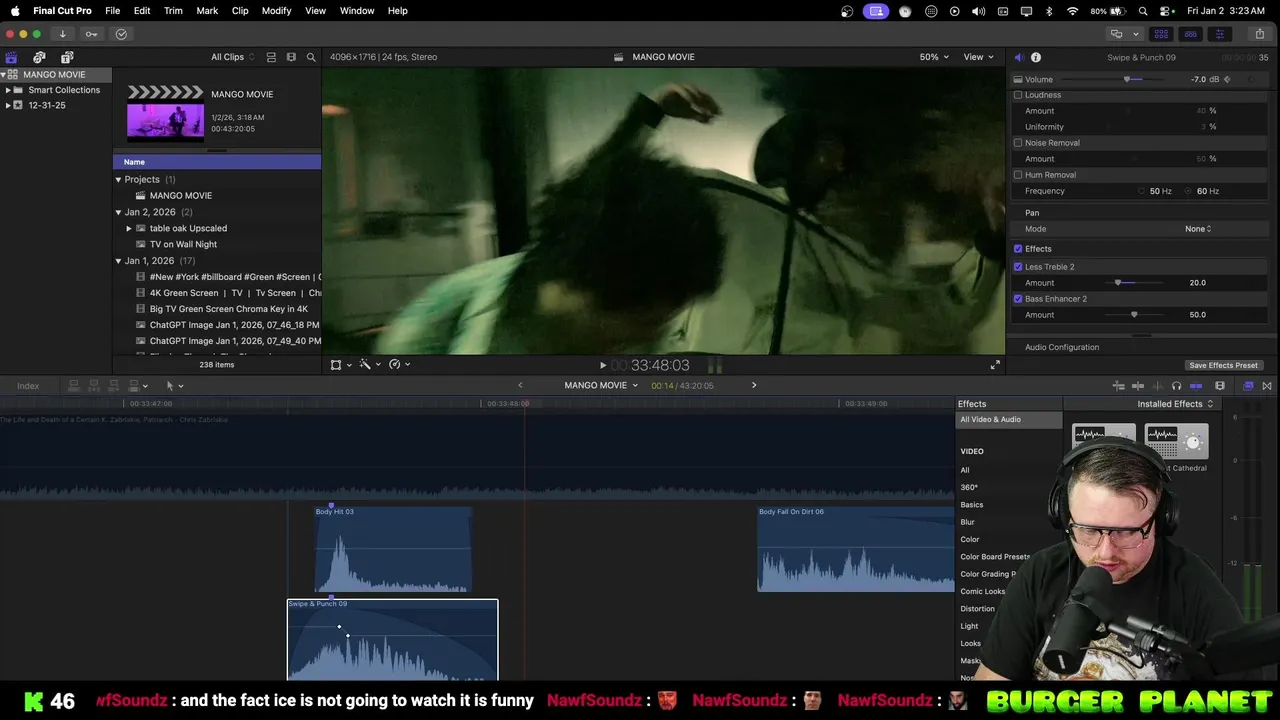This screenshot has width=1280, height=720.
Task: Open the Installed Effects dropdown
Action: [1175, 404]
